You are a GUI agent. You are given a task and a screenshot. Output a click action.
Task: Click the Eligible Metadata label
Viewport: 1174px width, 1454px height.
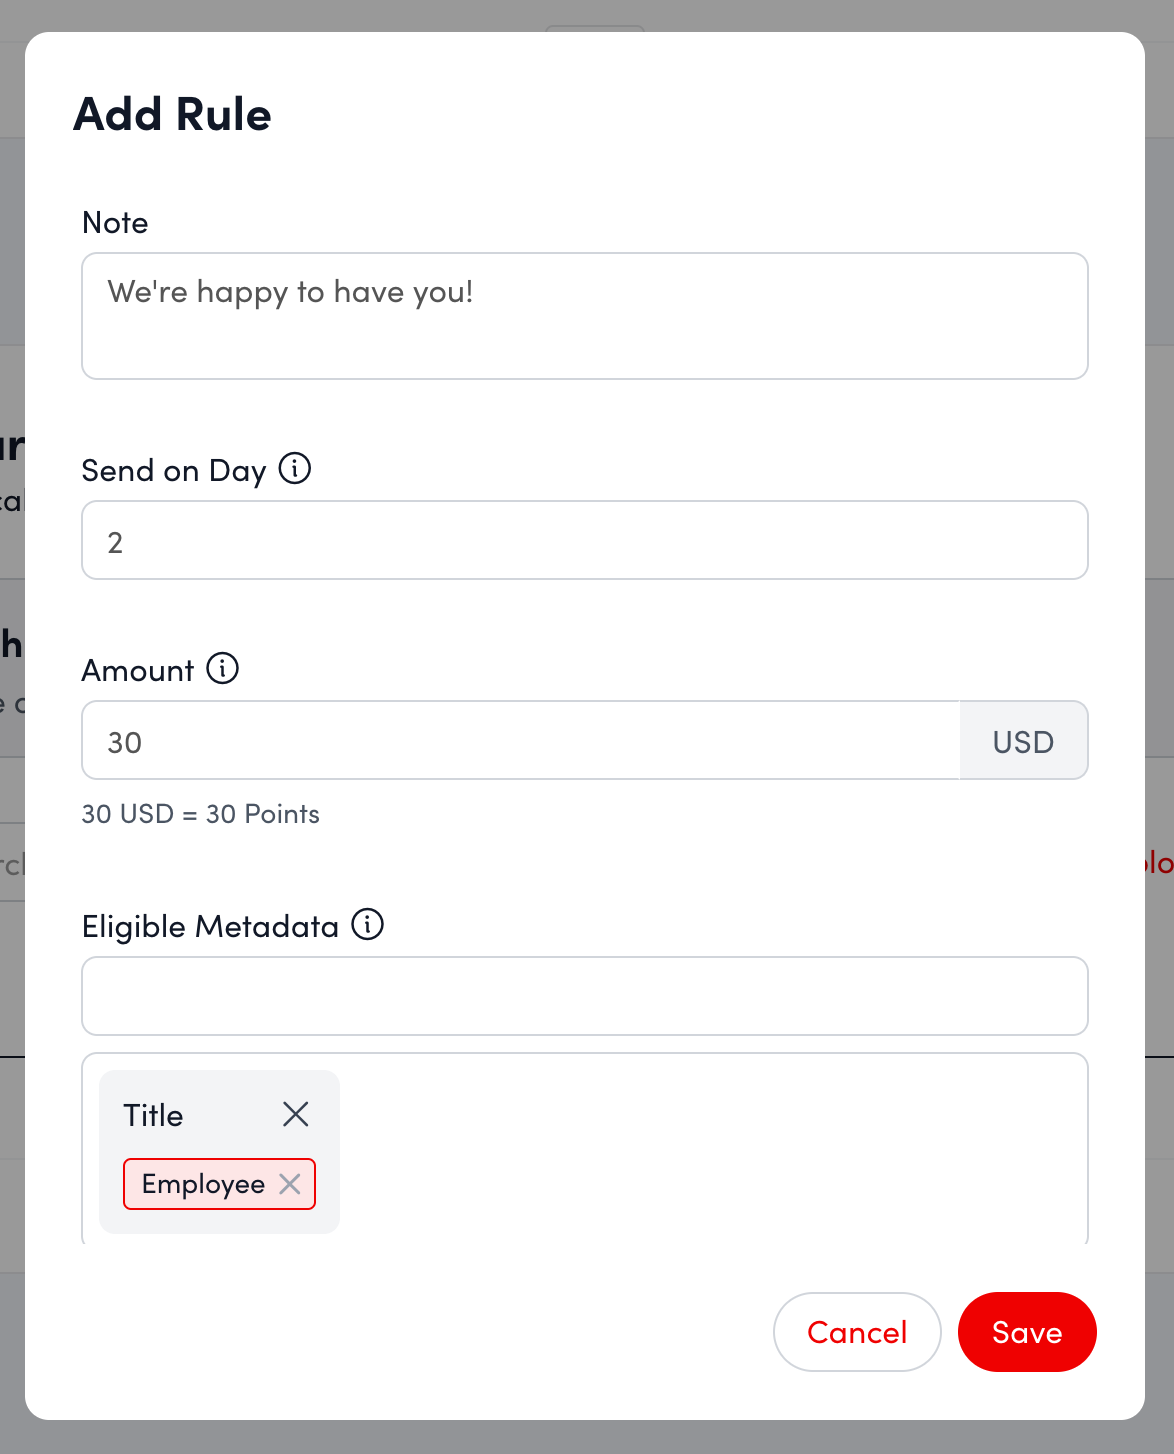tap(210, 925)
